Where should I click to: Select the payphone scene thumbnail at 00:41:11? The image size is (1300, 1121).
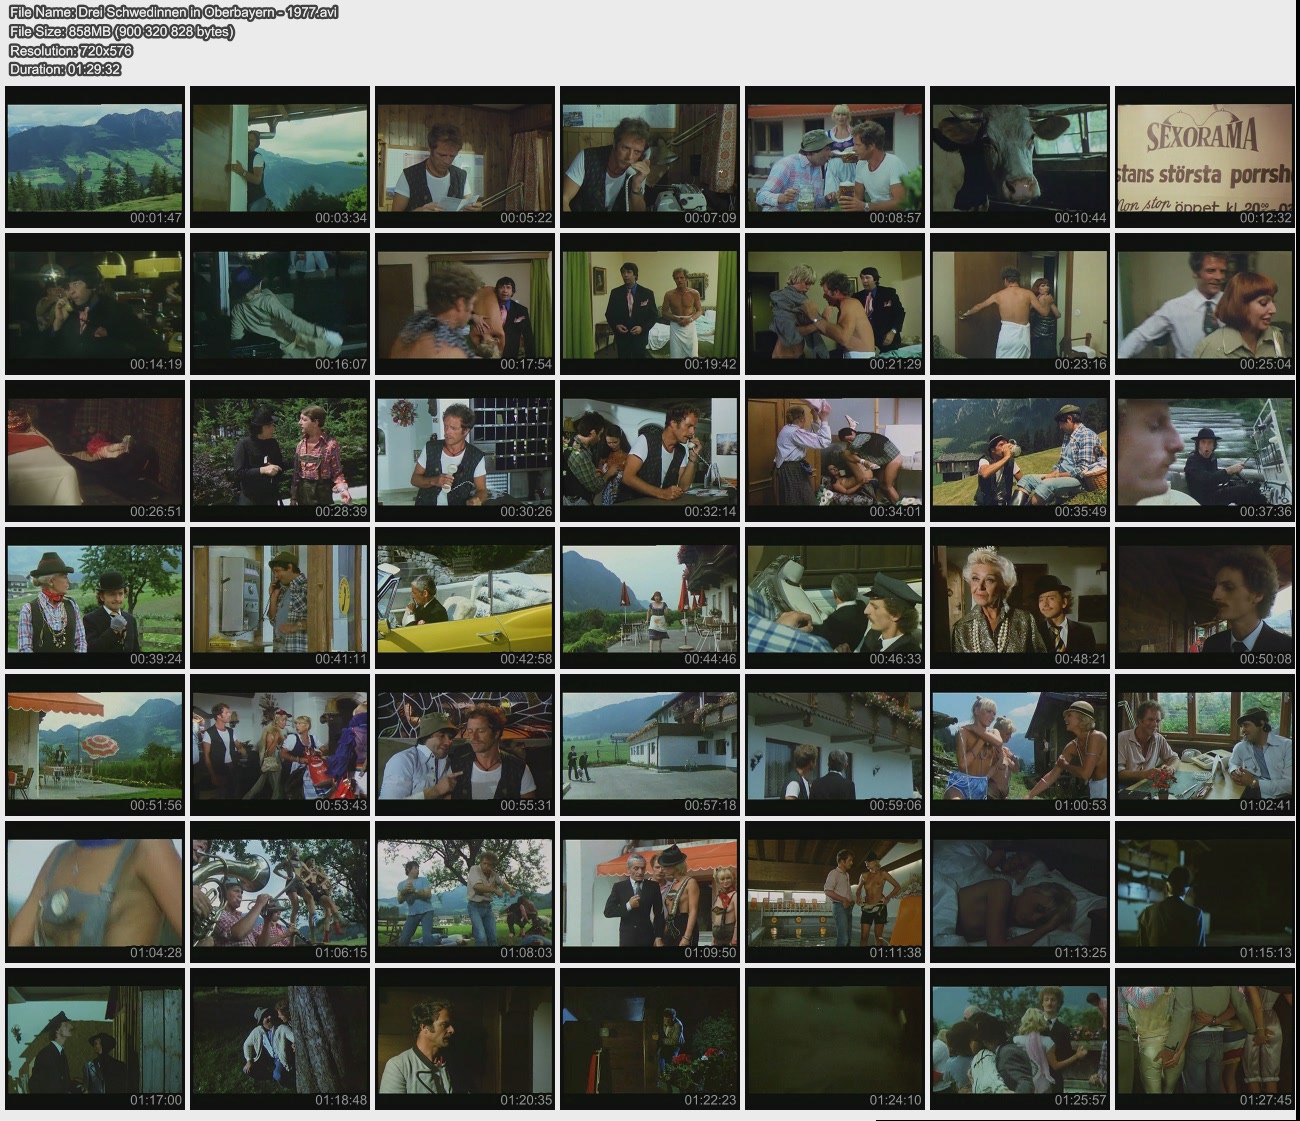[280, 598]
